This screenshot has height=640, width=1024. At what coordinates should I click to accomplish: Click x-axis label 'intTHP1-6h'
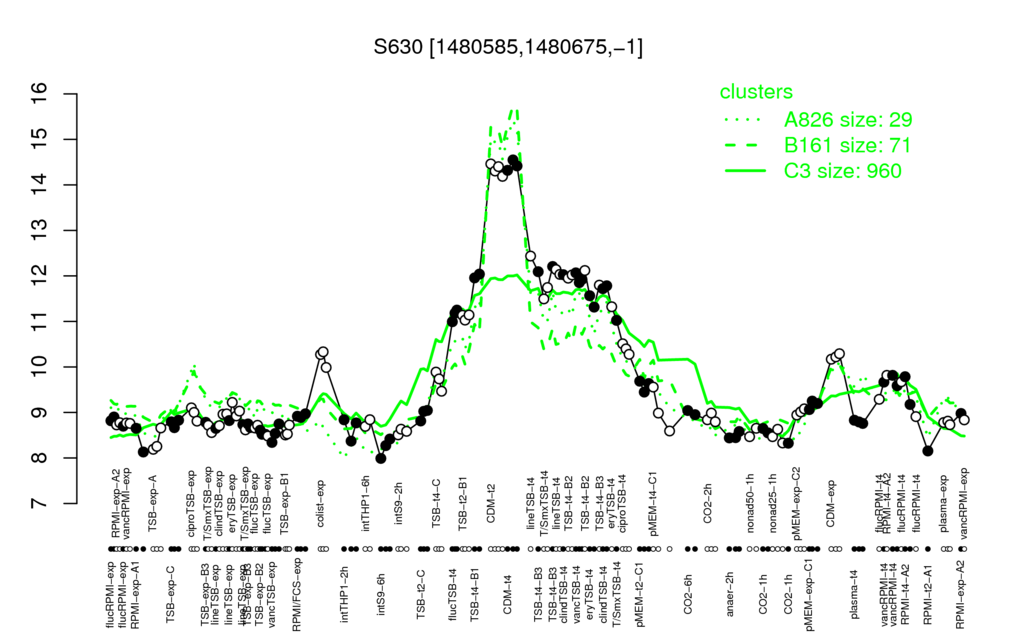click(366, 502)
